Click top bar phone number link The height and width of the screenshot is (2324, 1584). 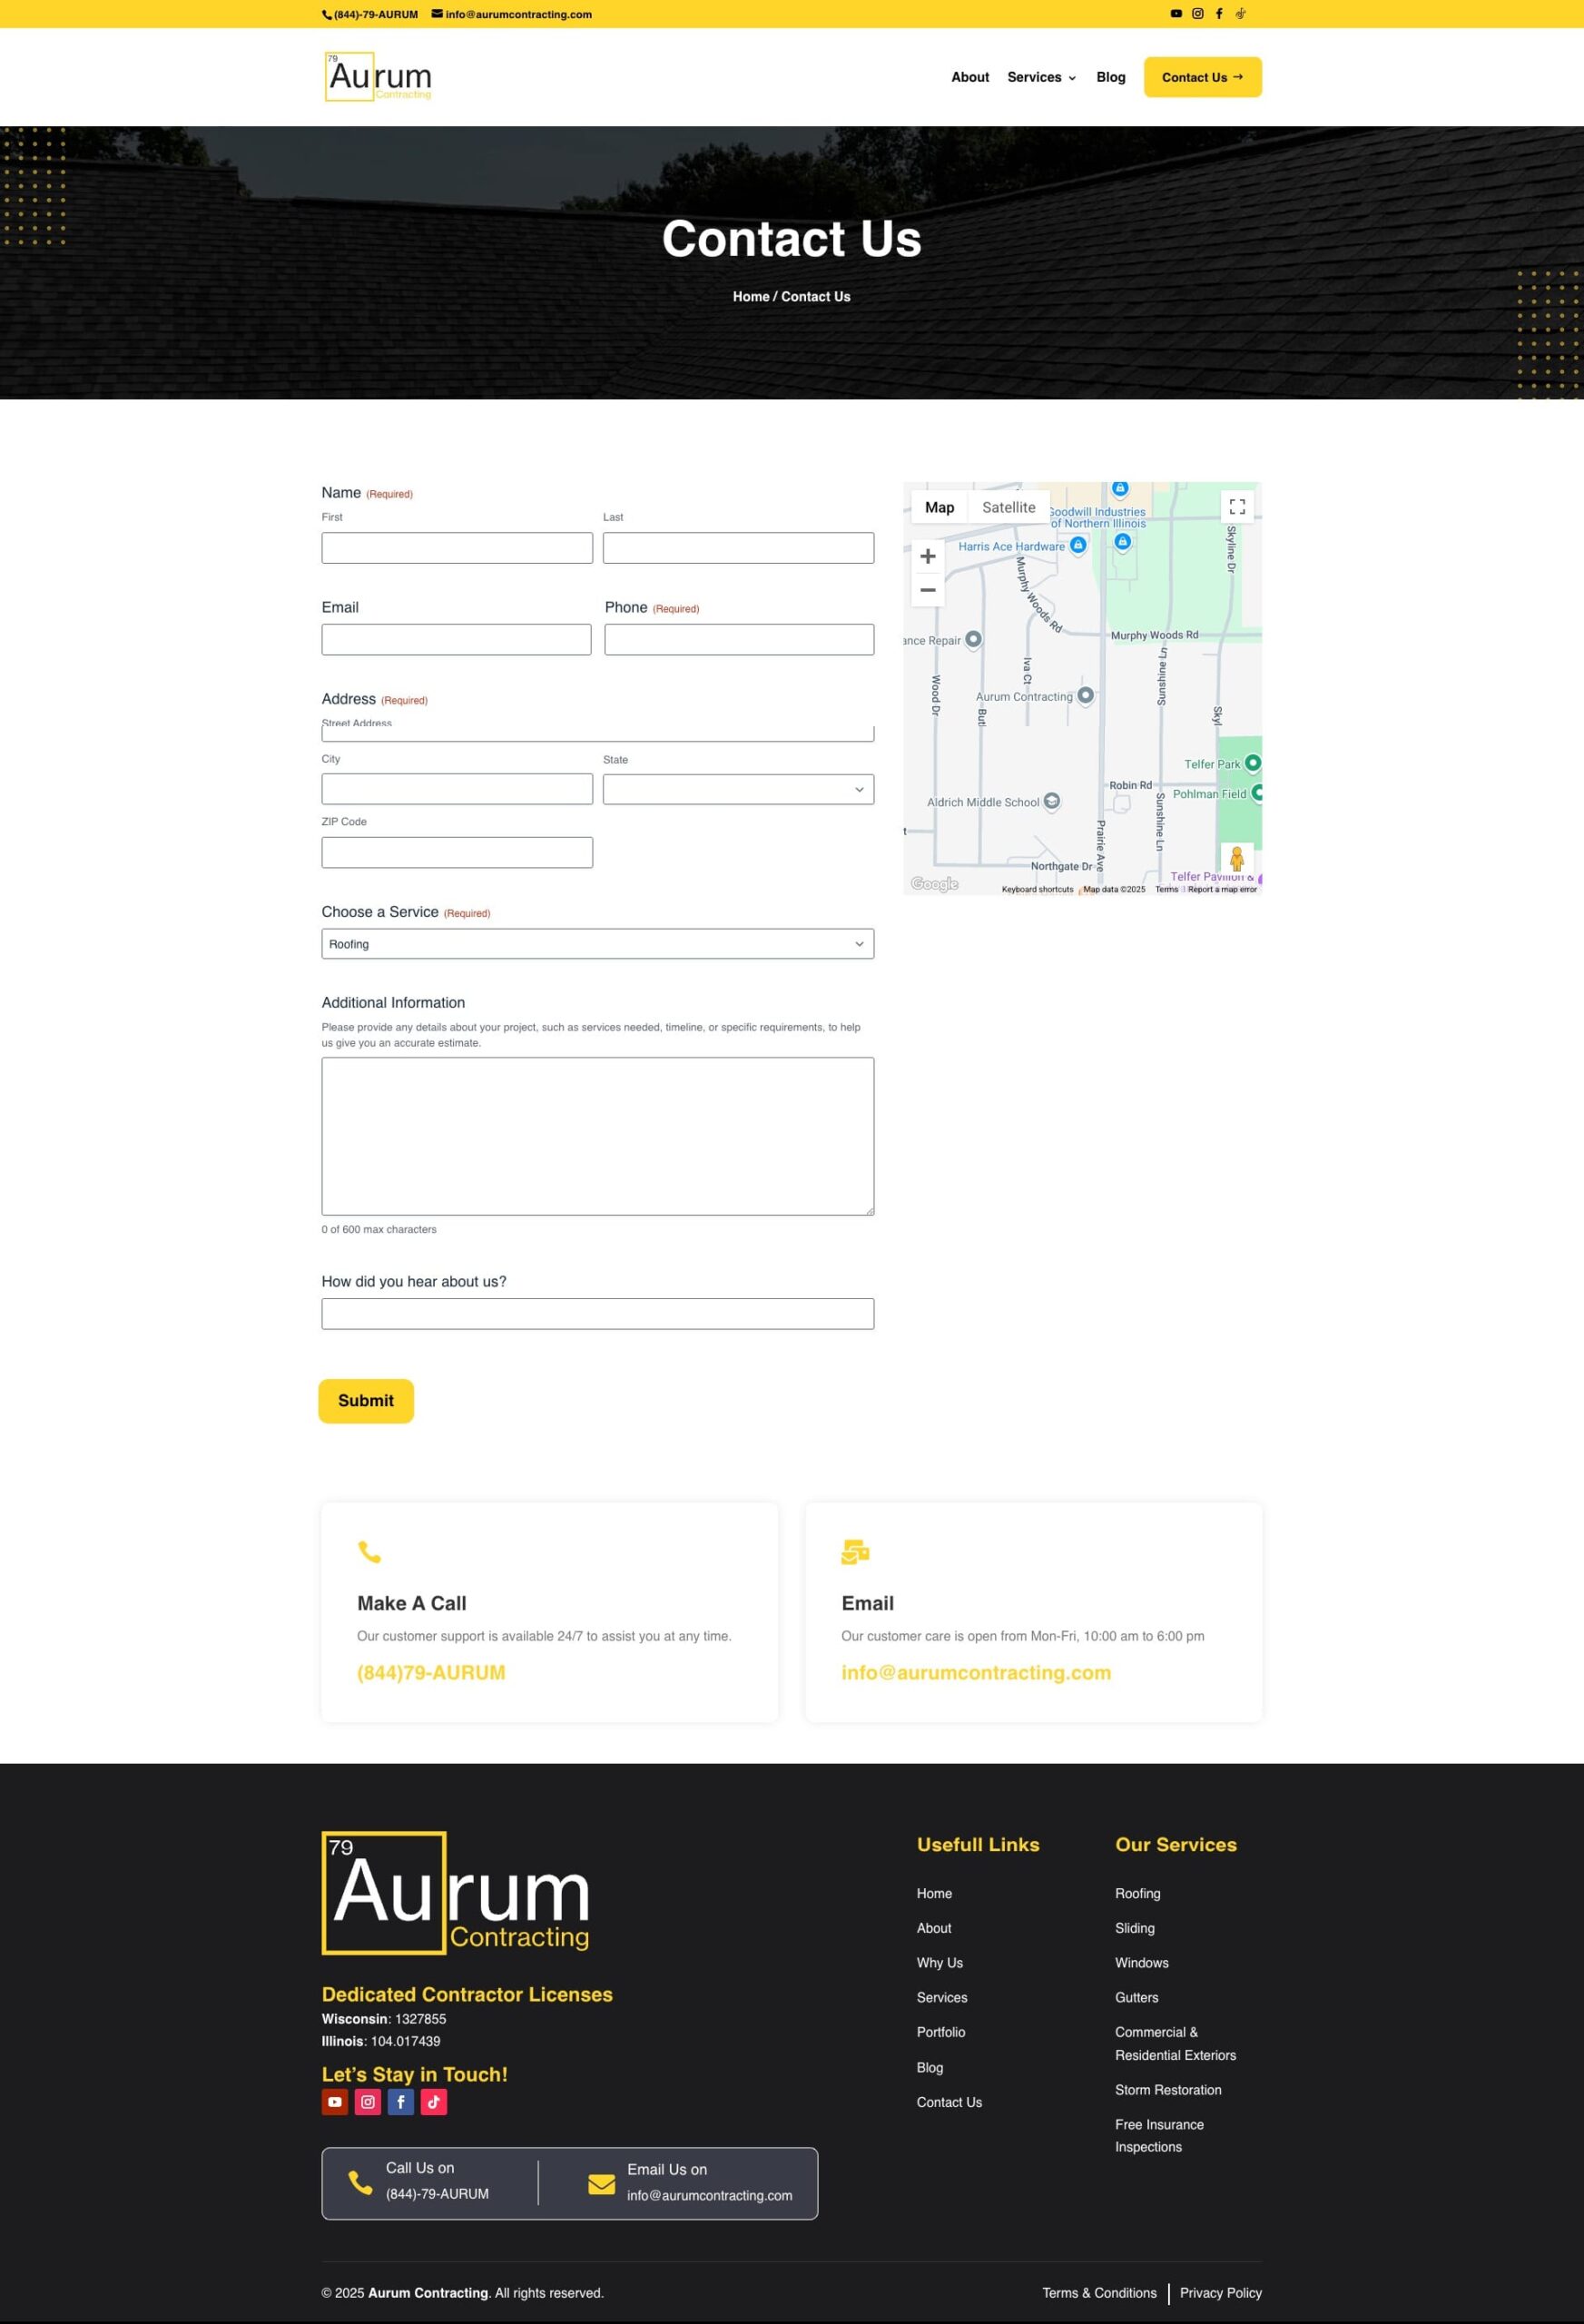370,14
